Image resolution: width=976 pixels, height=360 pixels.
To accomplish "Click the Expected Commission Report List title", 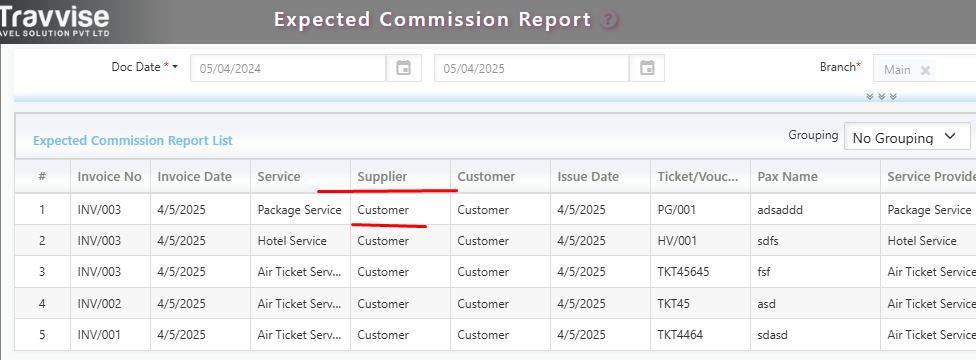I will (133, 141).
